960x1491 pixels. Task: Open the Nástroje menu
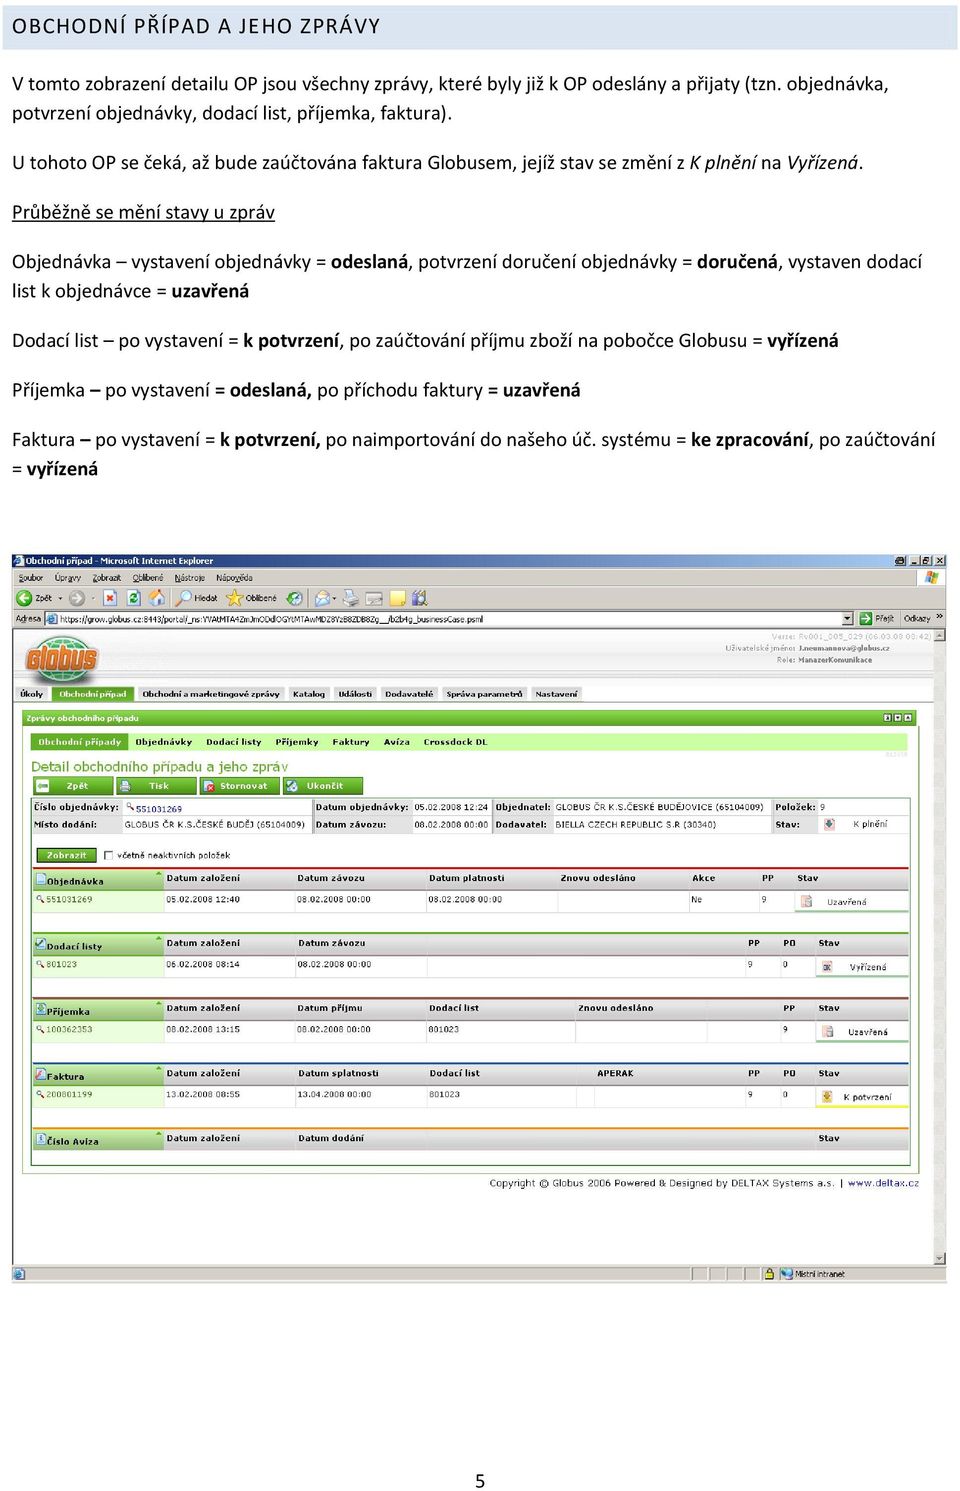coord(190,578)
